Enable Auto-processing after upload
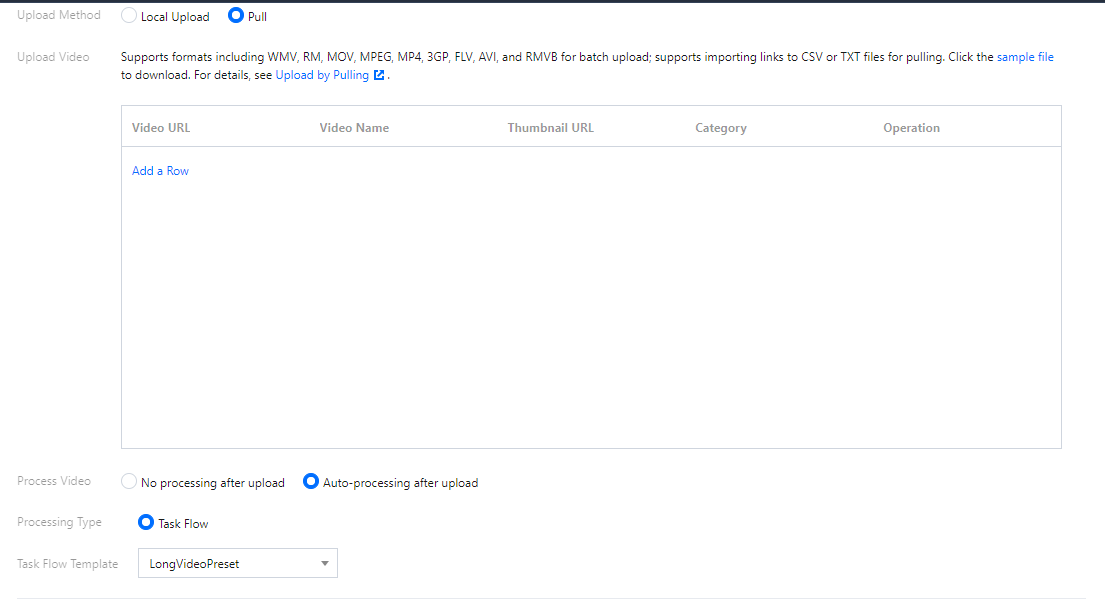1105x603 pixels. [x=311, y=482]
